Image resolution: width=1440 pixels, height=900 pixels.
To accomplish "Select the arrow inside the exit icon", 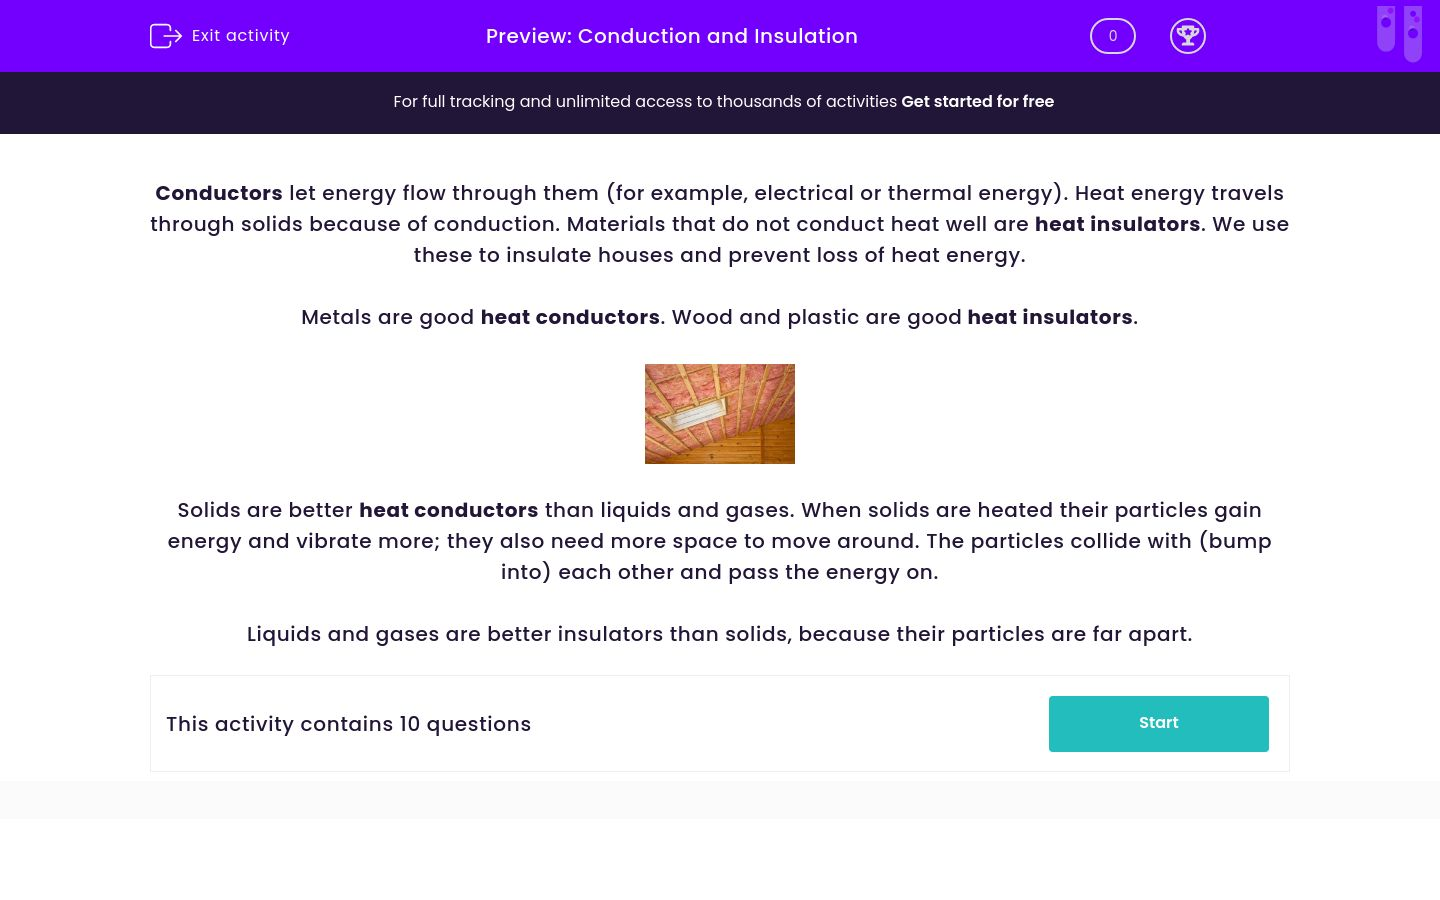I will 172,36.
